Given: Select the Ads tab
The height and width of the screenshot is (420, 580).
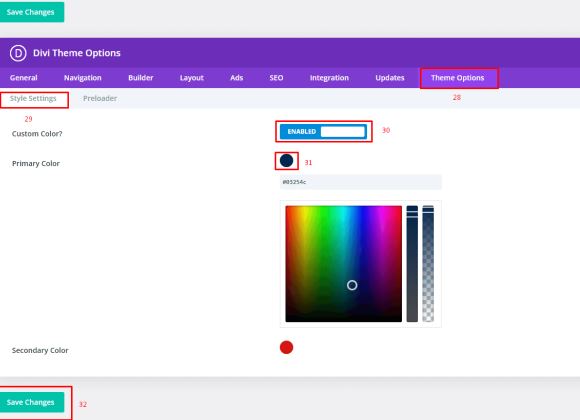Looking at the screenshot, I should coord(236,78).
